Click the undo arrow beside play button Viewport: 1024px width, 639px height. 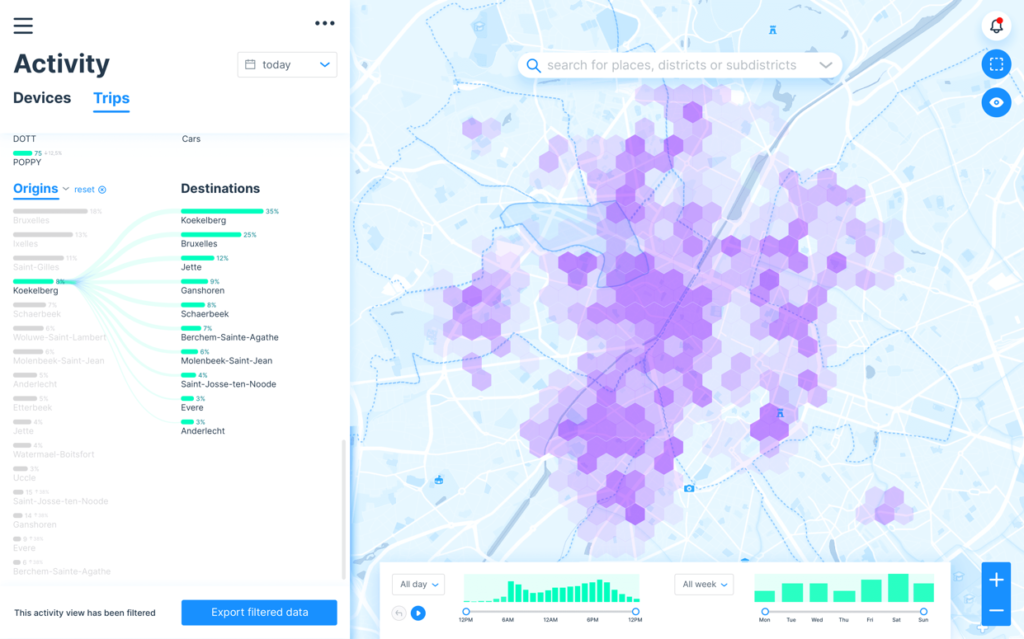coord(399,613)
